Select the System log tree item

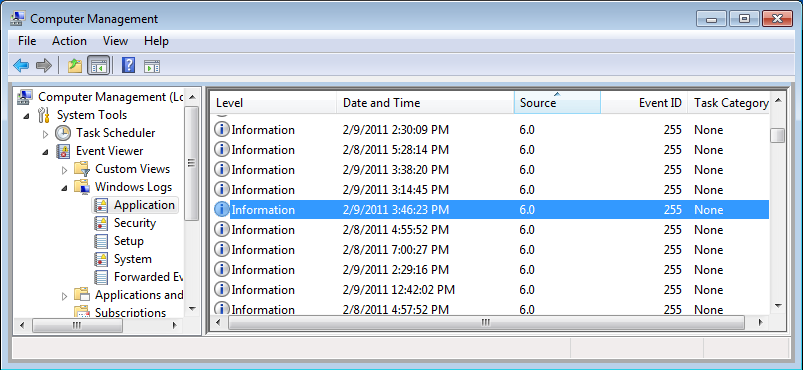[x=133, y=259]
